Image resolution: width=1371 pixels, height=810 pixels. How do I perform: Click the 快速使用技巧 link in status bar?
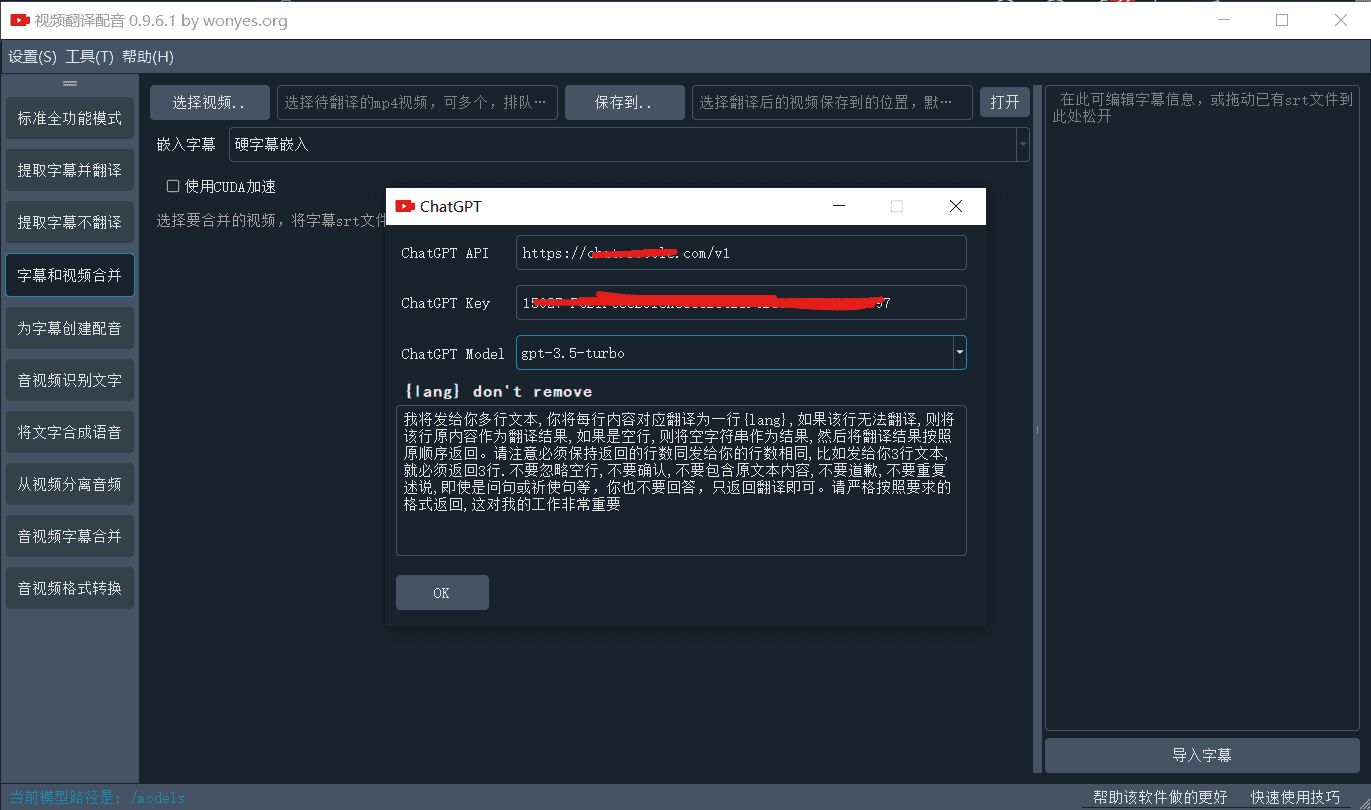1295,797
